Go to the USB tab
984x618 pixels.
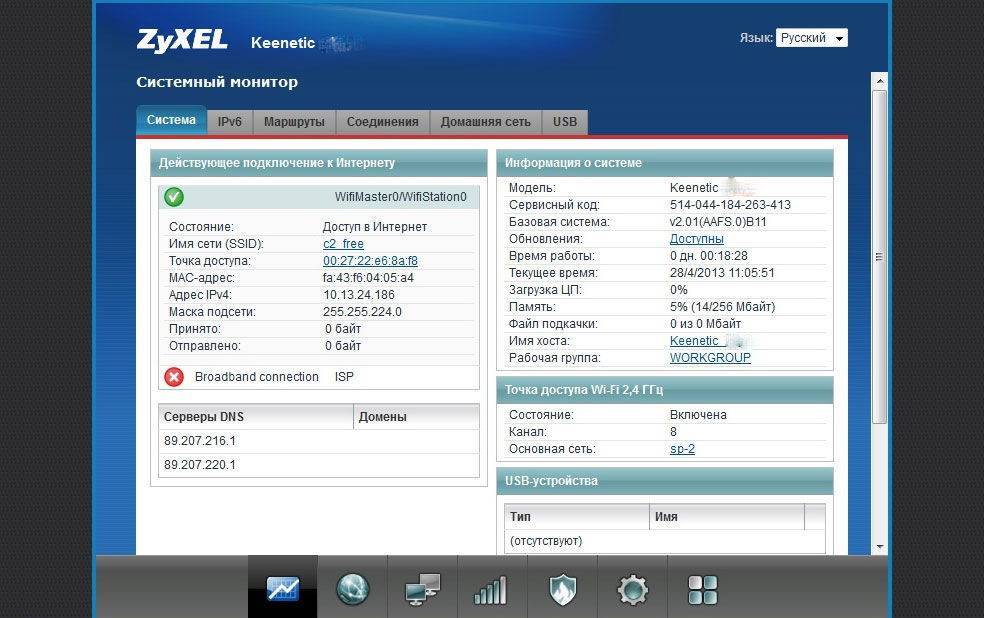(x=565, y=122)
